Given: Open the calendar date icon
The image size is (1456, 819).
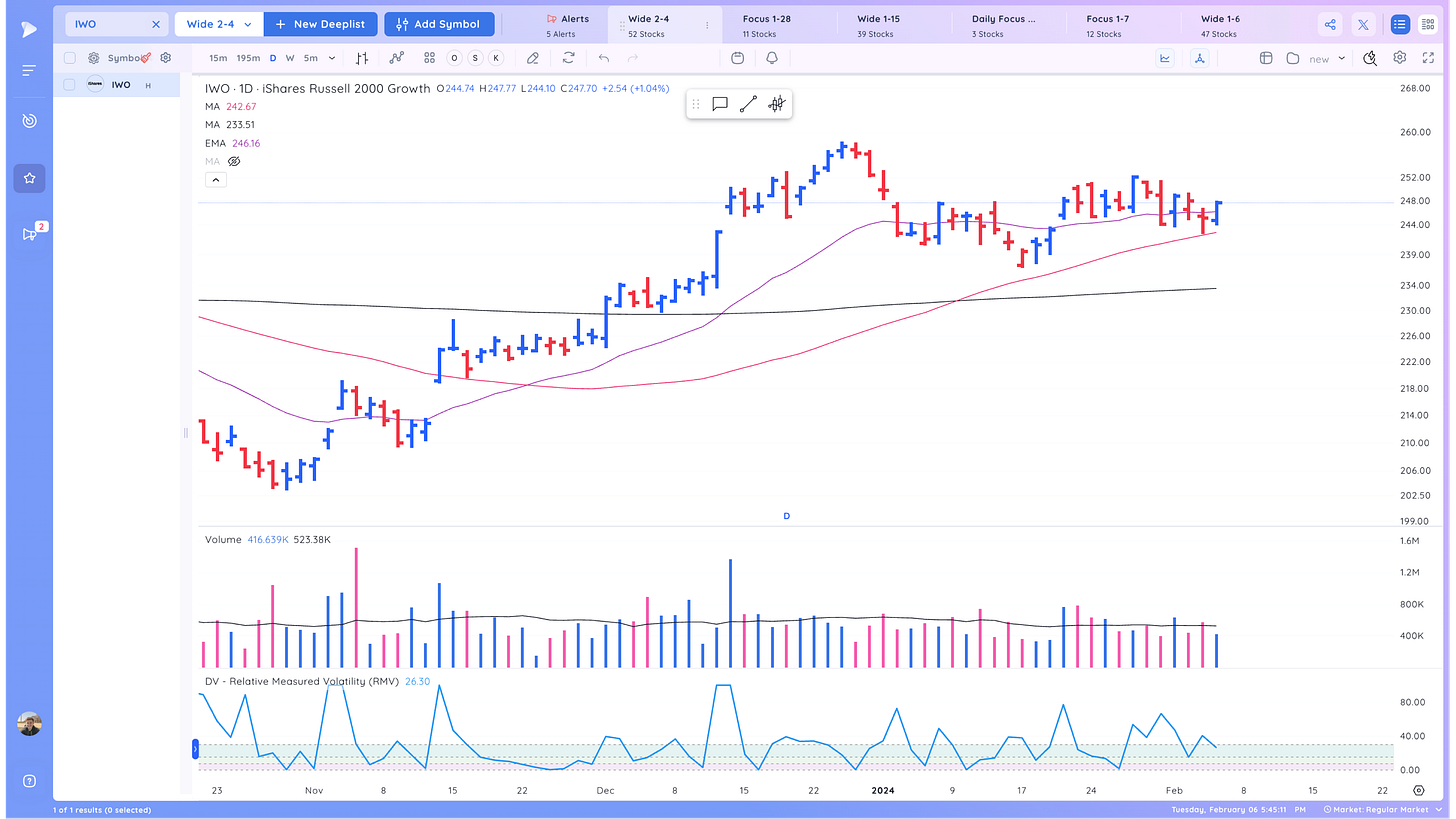Looking at the screenshot, I should [737, 58].
